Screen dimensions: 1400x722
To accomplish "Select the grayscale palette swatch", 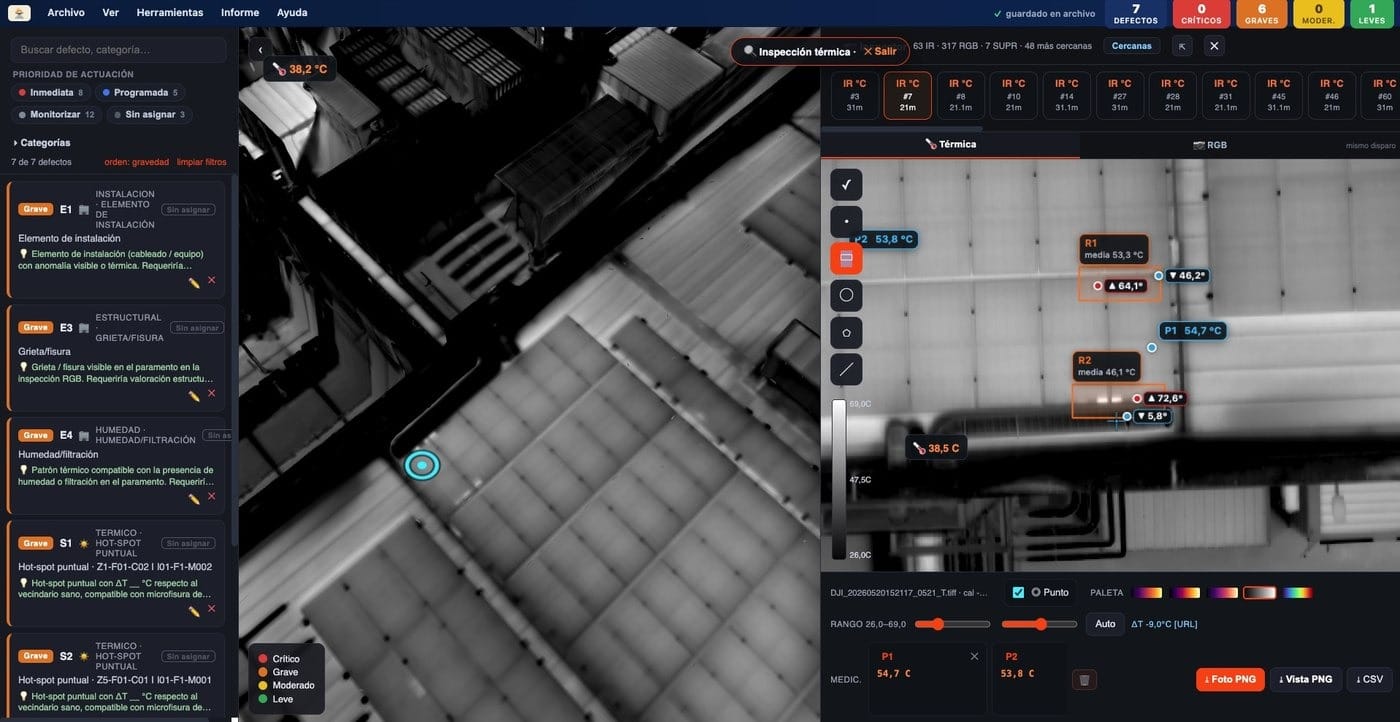I will click(x=1260, y=593).
